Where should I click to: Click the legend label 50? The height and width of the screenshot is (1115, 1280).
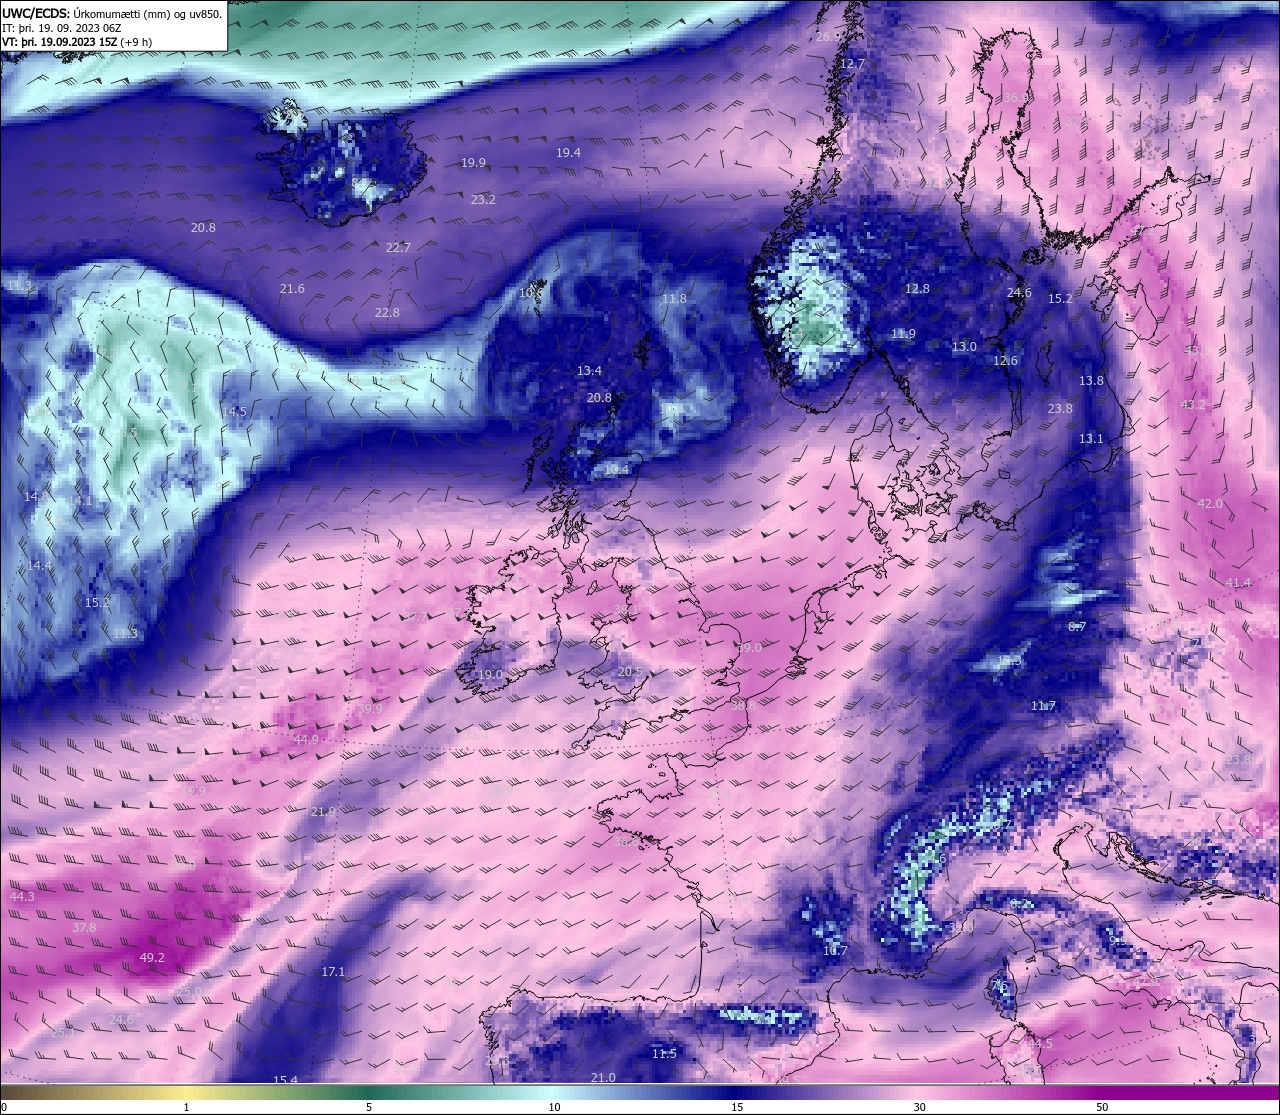coord(1102,1107)
